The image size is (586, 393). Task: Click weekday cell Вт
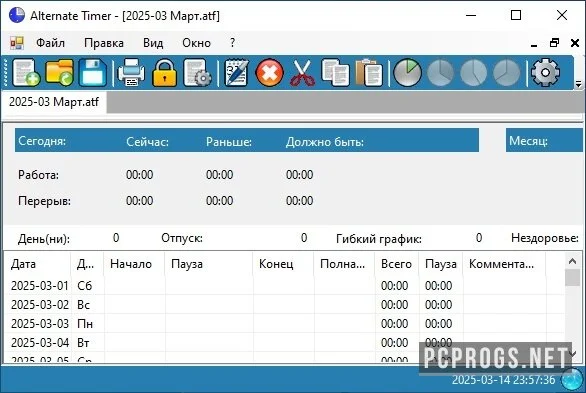point(83,343)
